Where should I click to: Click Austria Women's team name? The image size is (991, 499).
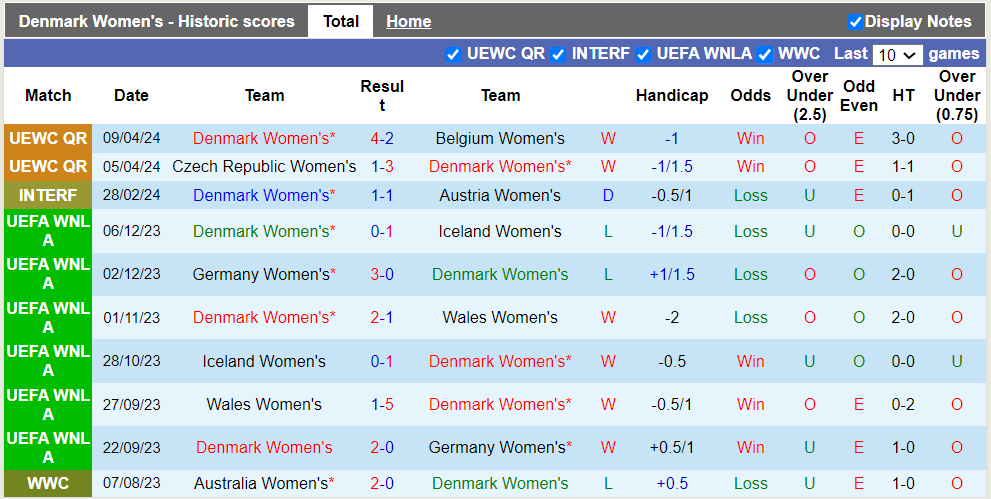(x=500, y=195)
